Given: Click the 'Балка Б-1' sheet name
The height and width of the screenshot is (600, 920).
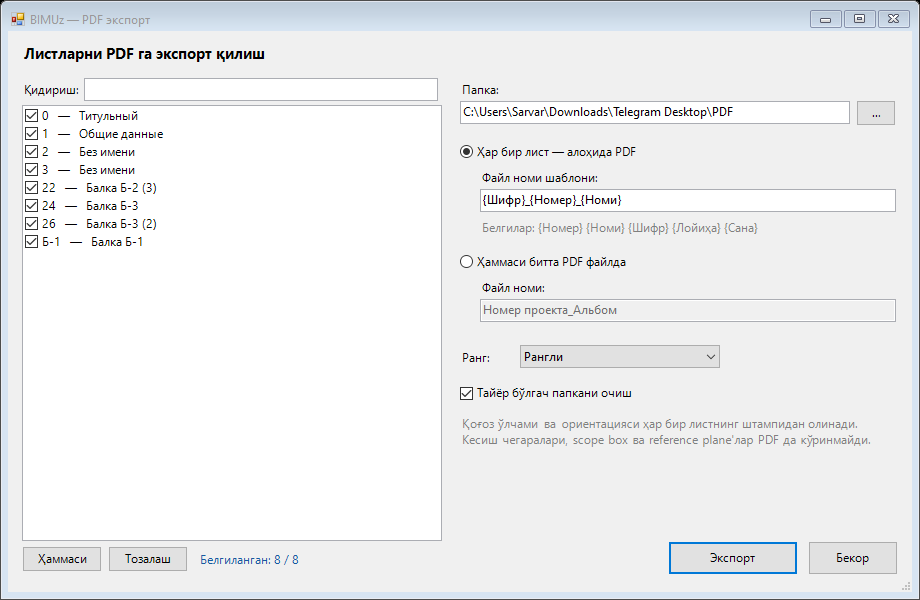Looking at the screenshot, I should 117,242.
